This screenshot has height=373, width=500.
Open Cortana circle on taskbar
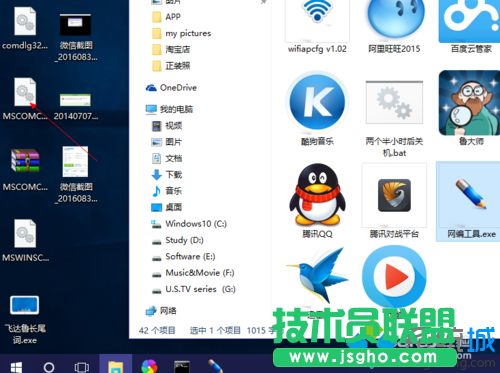[49, 367]
